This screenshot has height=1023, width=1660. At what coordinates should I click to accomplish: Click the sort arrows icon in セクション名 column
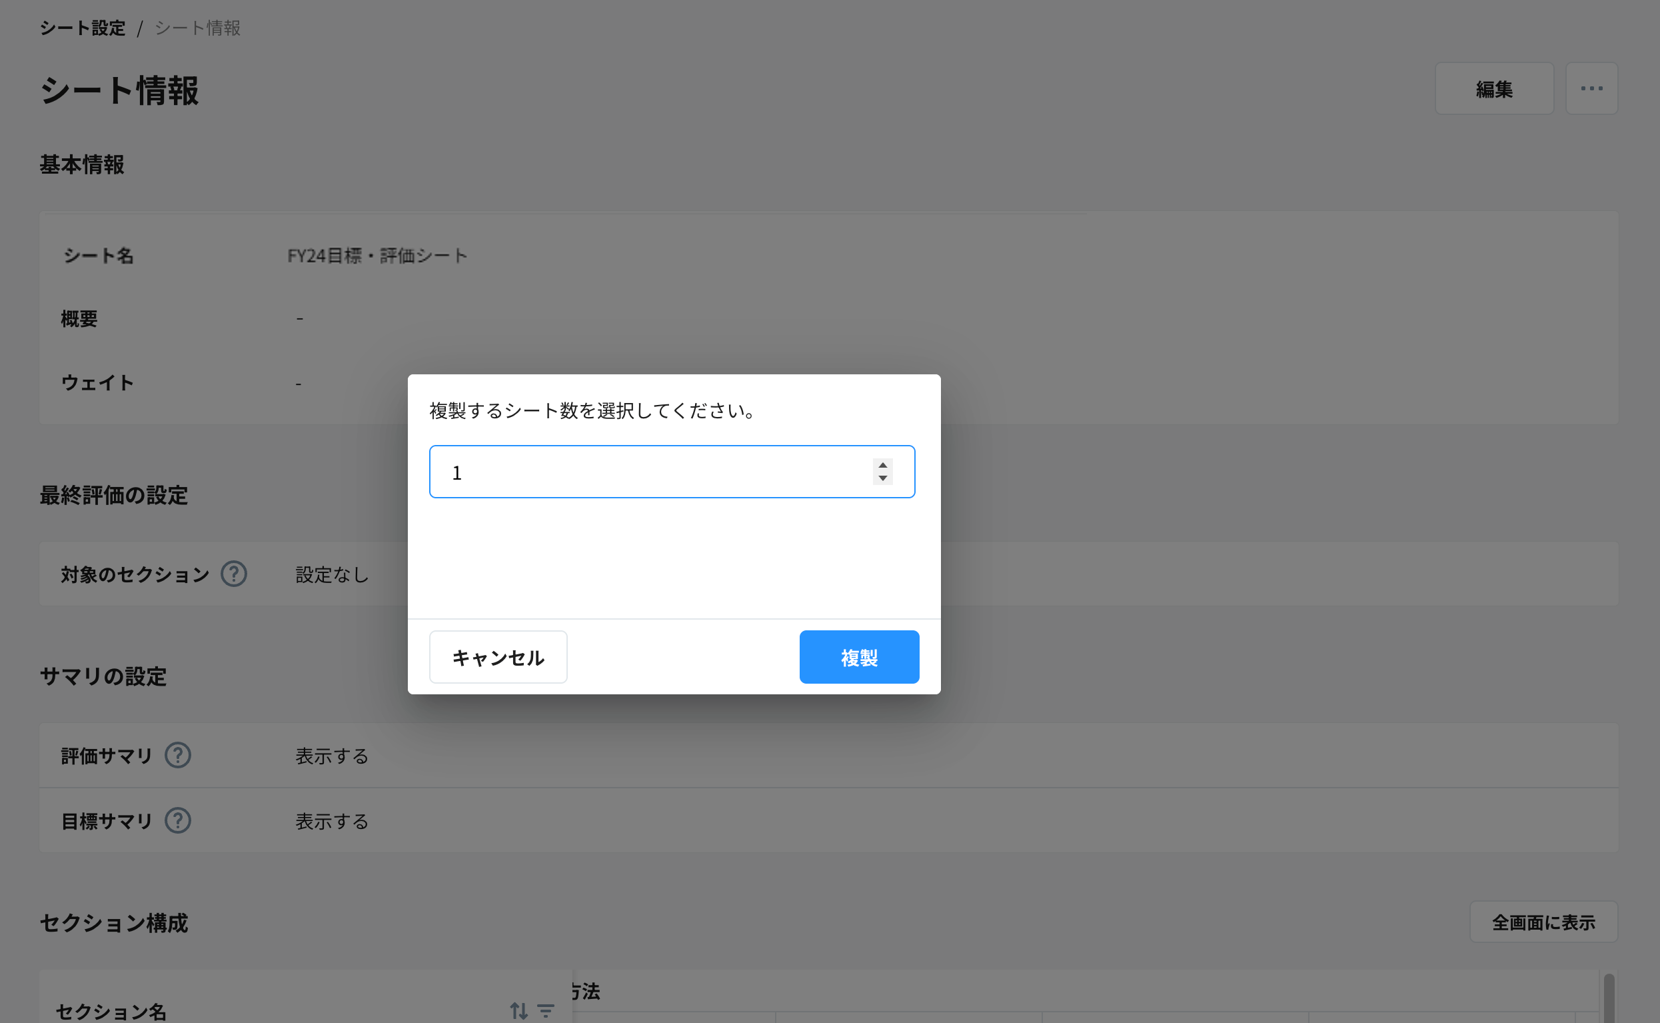[518, 1010]
